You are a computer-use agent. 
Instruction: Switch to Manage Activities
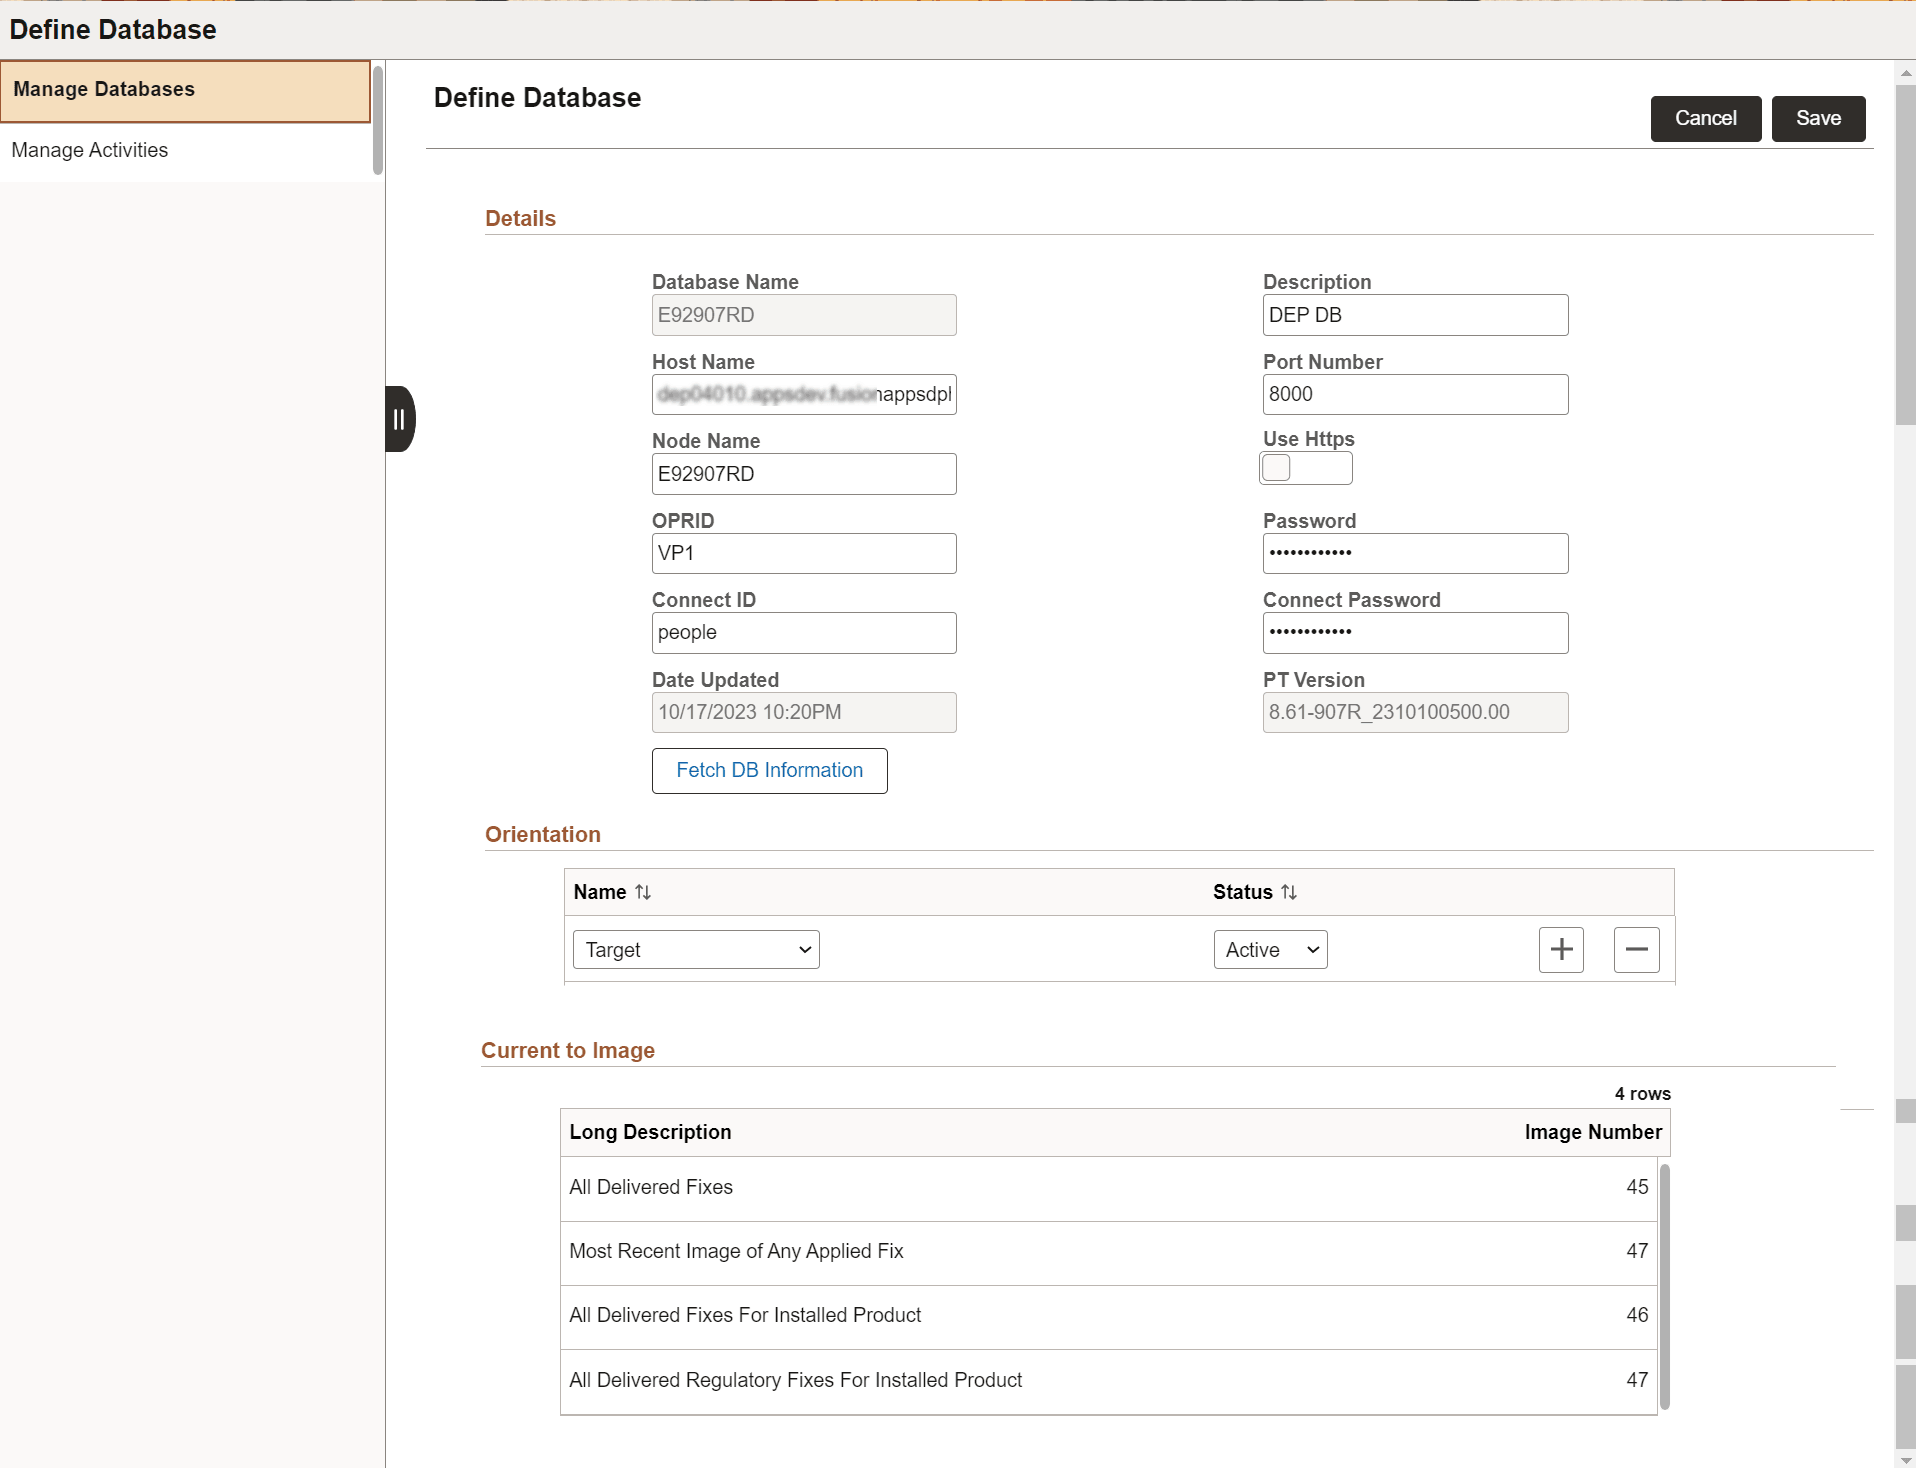pos(89,150)
